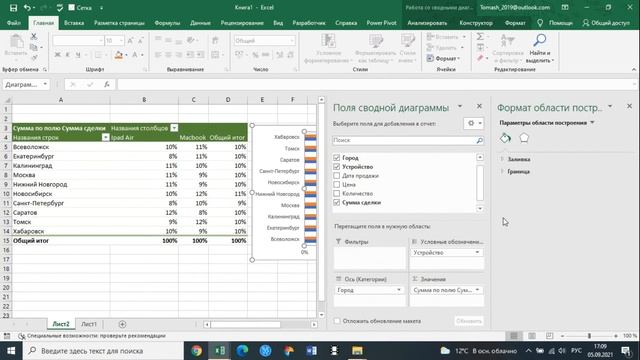640x360 pixels.
Task: Click the Effects pentagon icon
Action: pos(524,138)
